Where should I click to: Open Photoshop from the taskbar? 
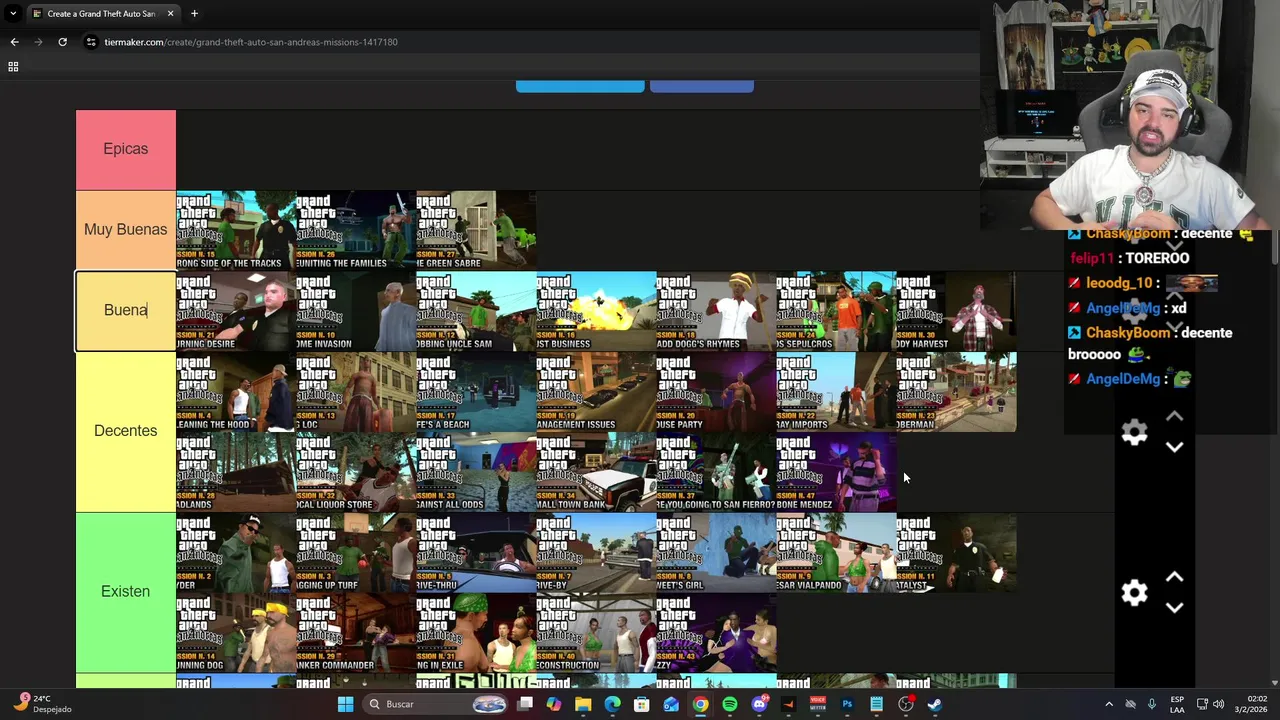[847, 704]
